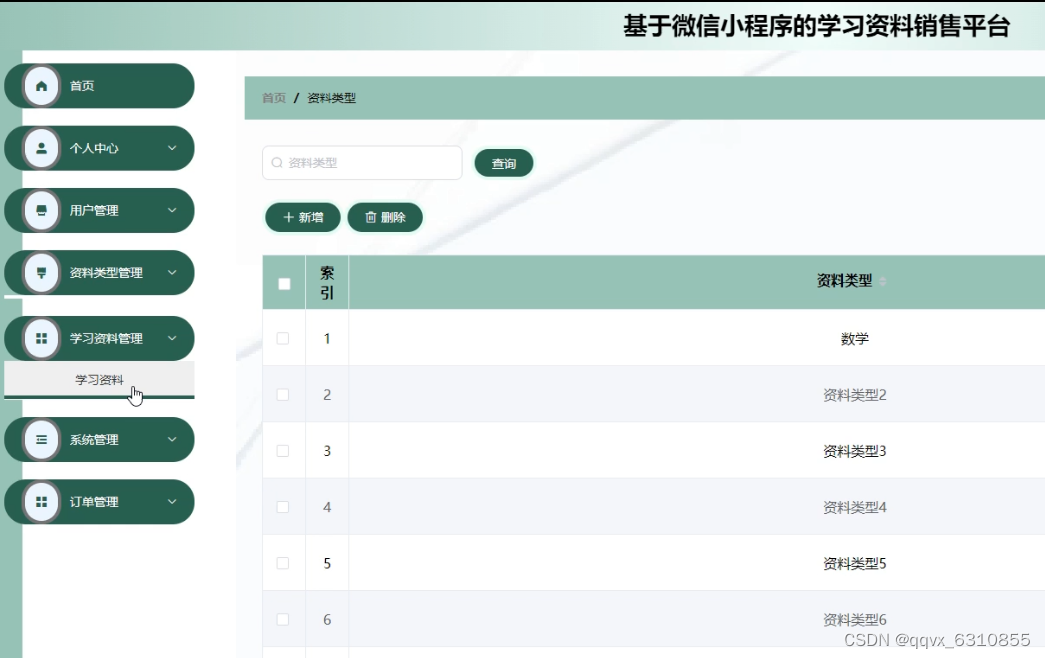Click the 查询 button

tap(503, 162)
